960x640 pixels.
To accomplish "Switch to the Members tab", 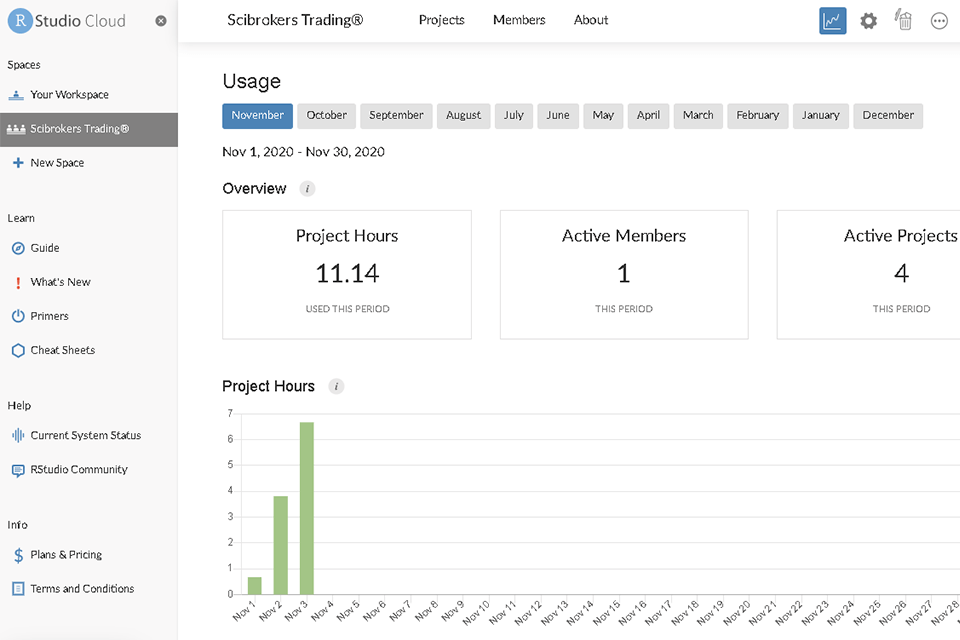I will (519, 20).
